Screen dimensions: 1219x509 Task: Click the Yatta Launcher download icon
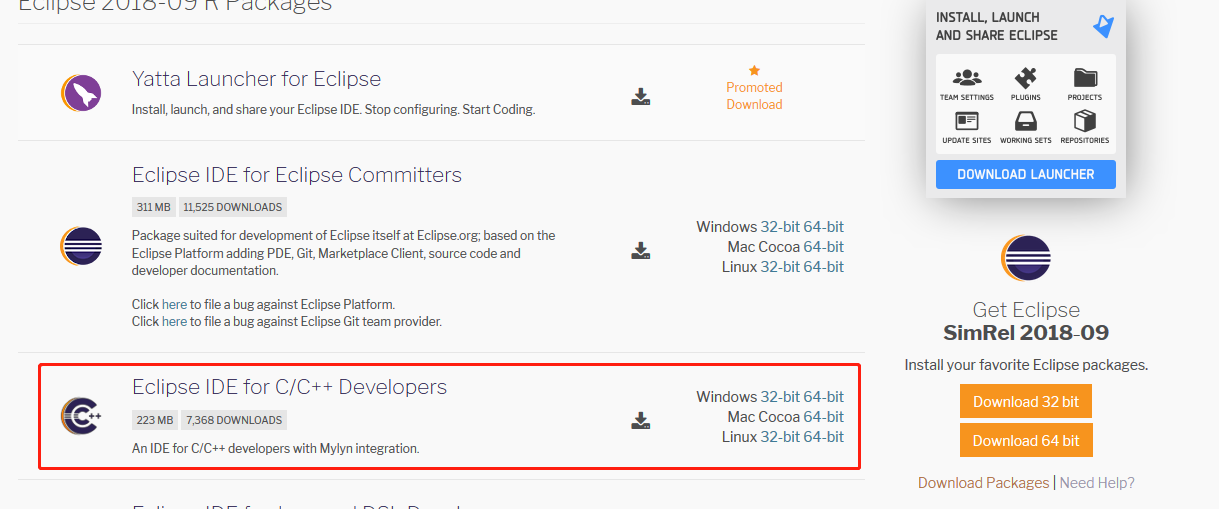click(x=641, y=96)
